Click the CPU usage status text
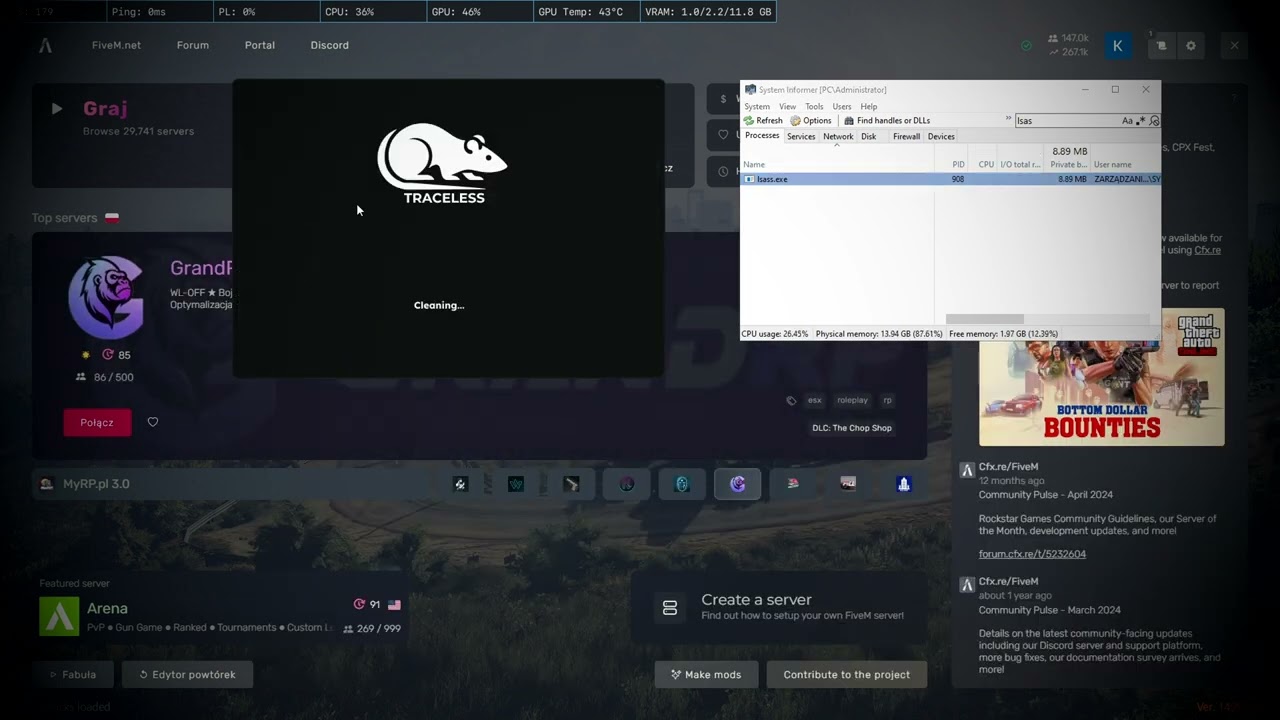 [775, 334]
